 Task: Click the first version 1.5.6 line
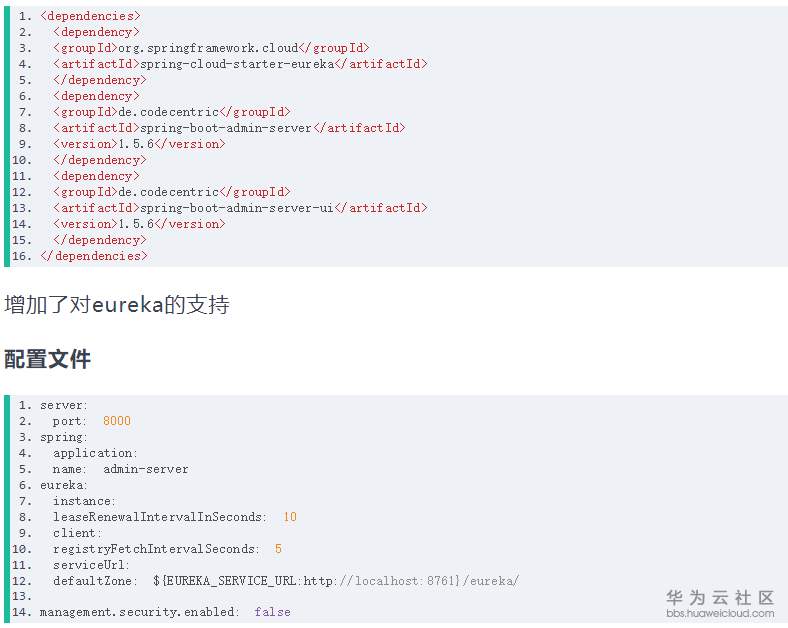[x=138, y=144]
